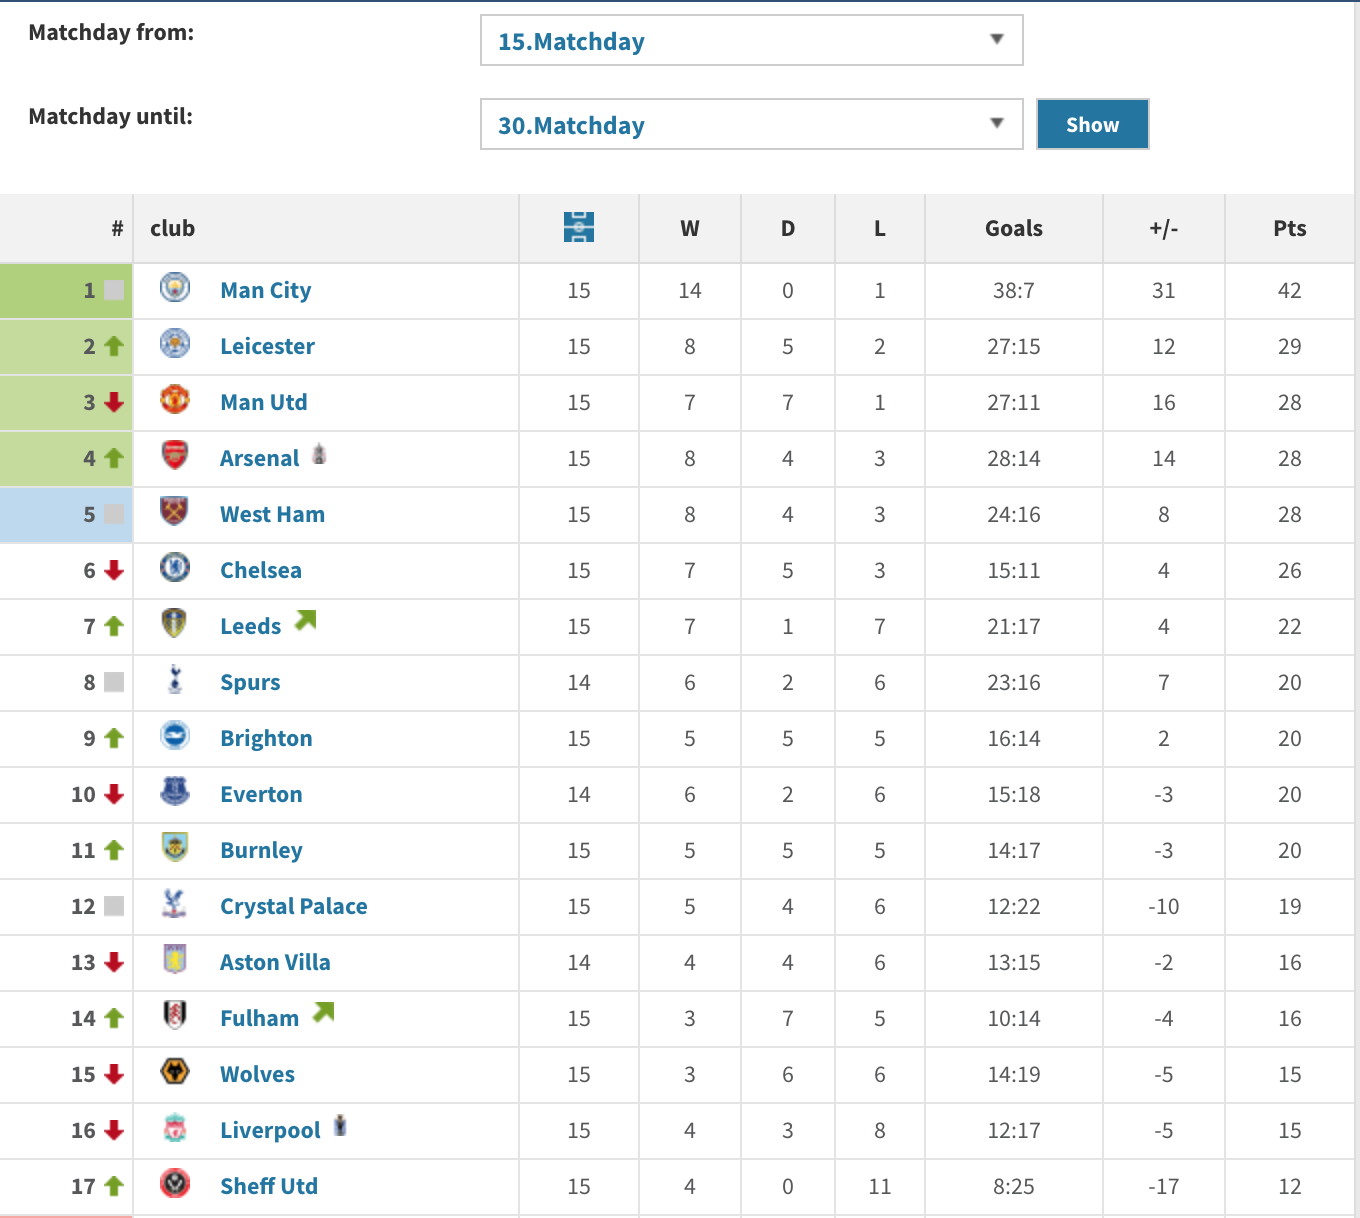Image resolution: width=1360 pixels, height=1218 pixels.
Task: Open the West Ham club link
Action: click(x=272, y=514)
